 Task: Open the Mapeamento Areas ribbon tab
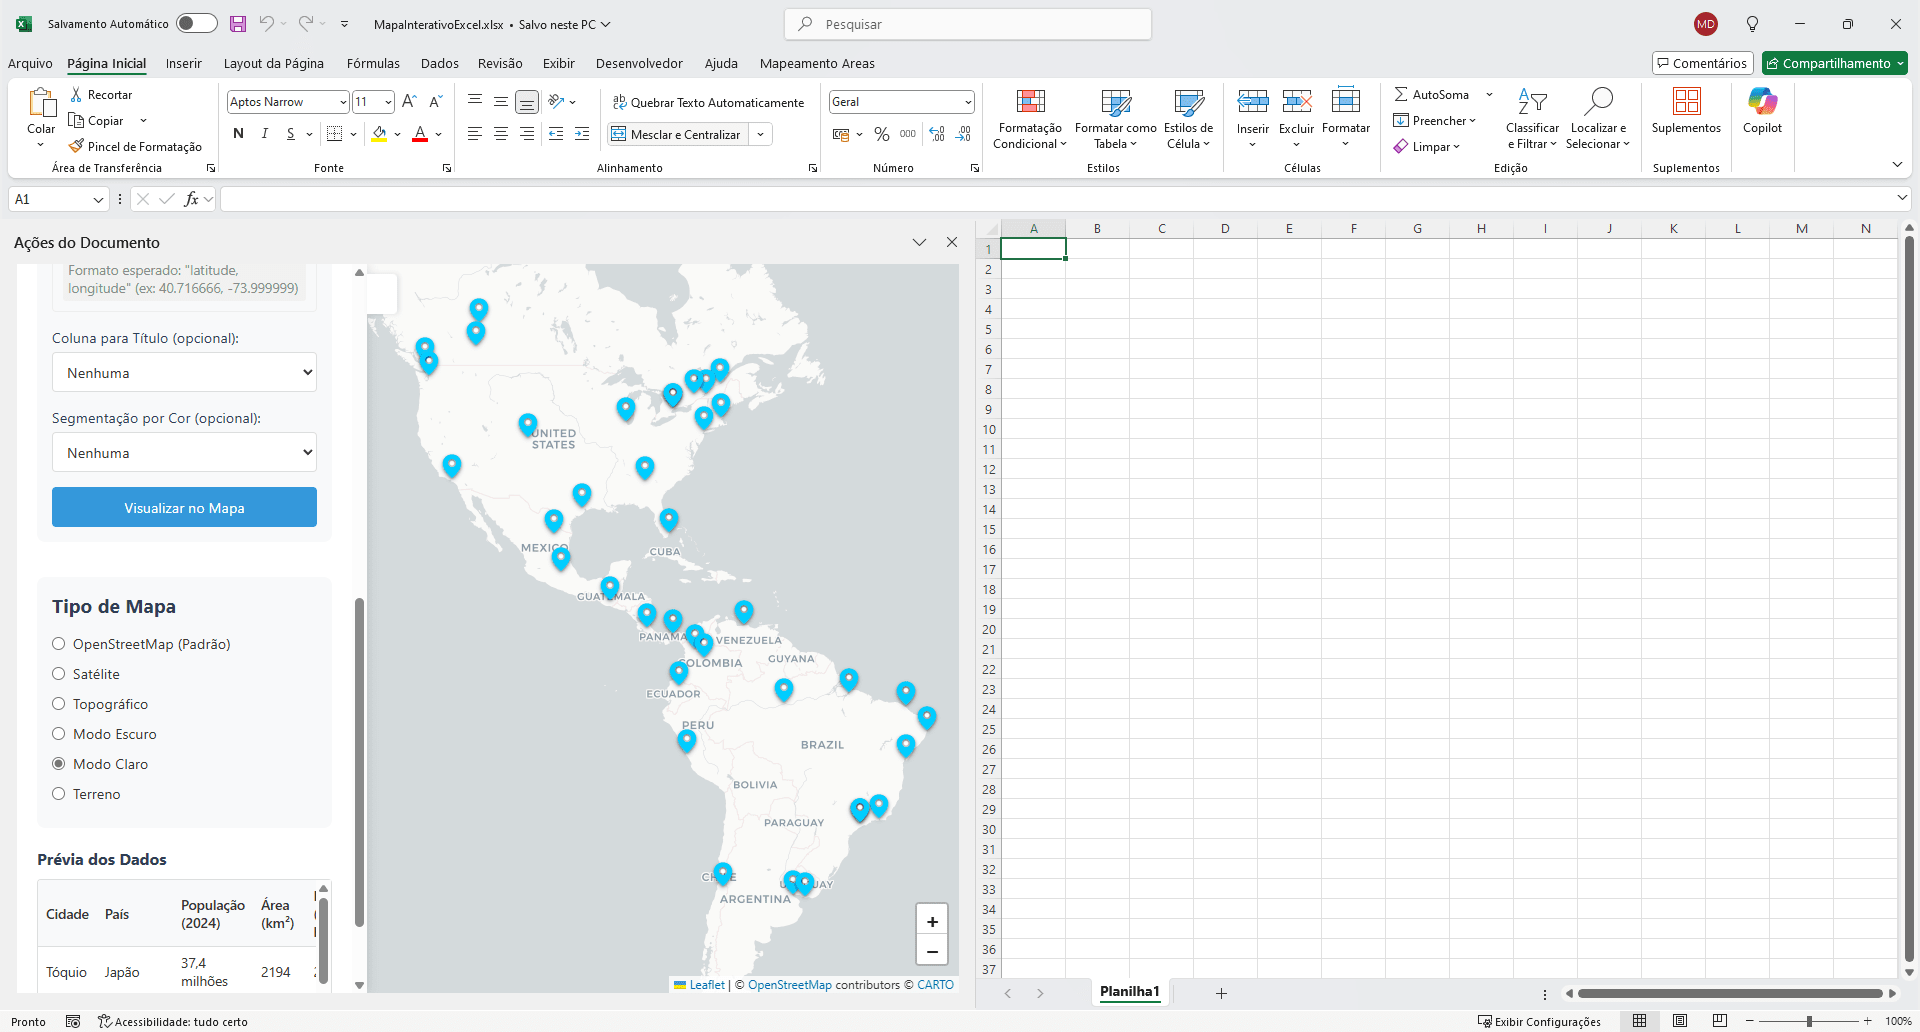point(816,63)
